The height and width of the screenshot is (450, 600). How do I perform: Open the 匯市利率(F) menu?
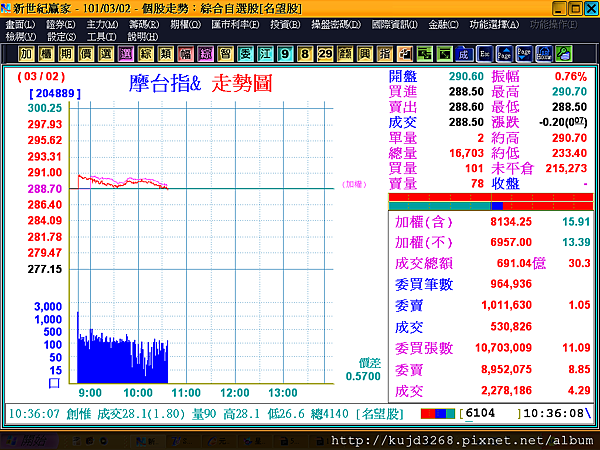pos(235,24)
